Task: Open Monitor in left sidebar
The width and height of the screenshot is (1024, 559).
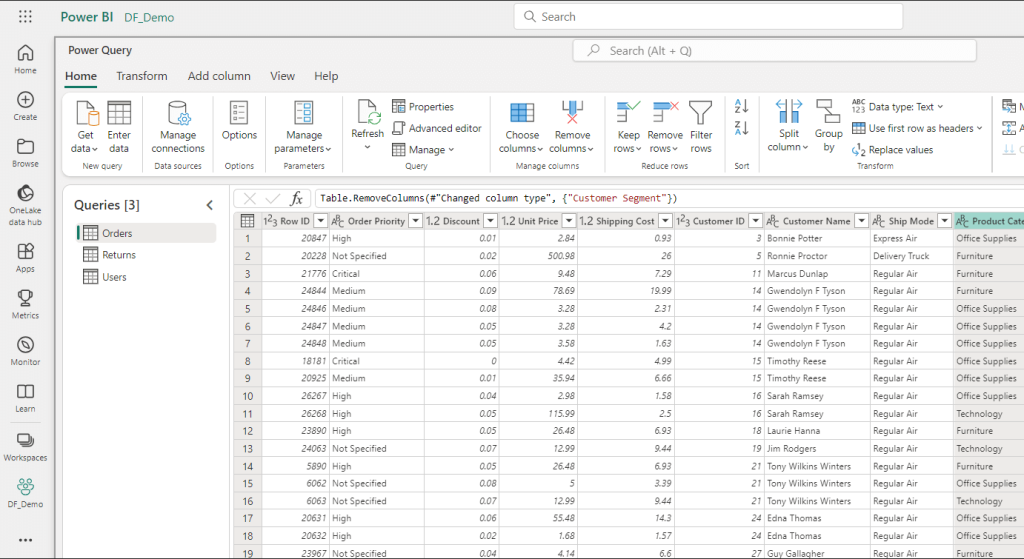Action: [25, 351]
